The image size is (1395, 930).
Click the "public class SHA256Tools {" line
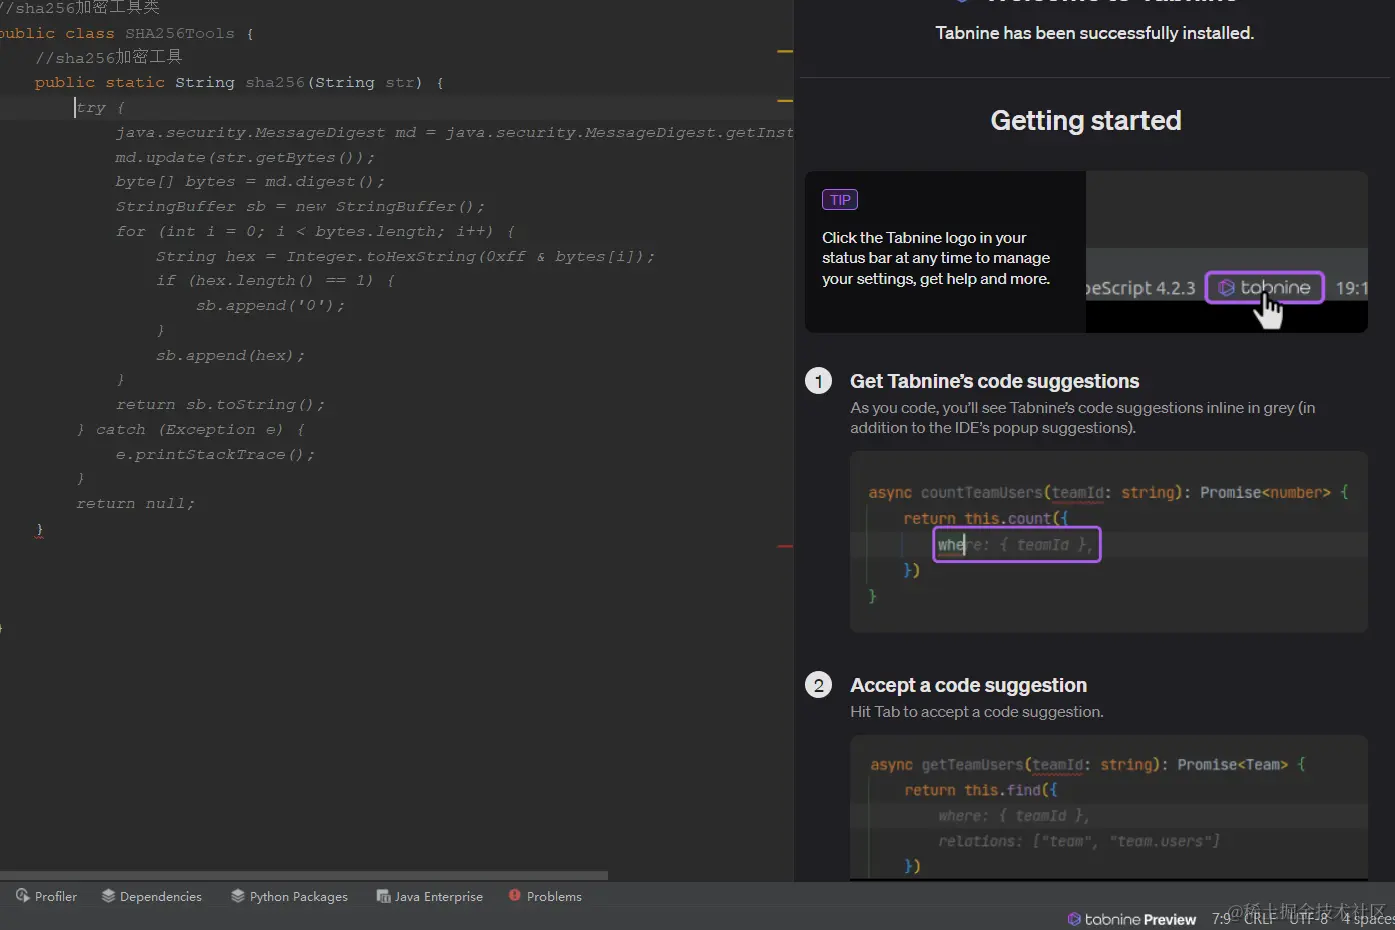coord(127,33)
